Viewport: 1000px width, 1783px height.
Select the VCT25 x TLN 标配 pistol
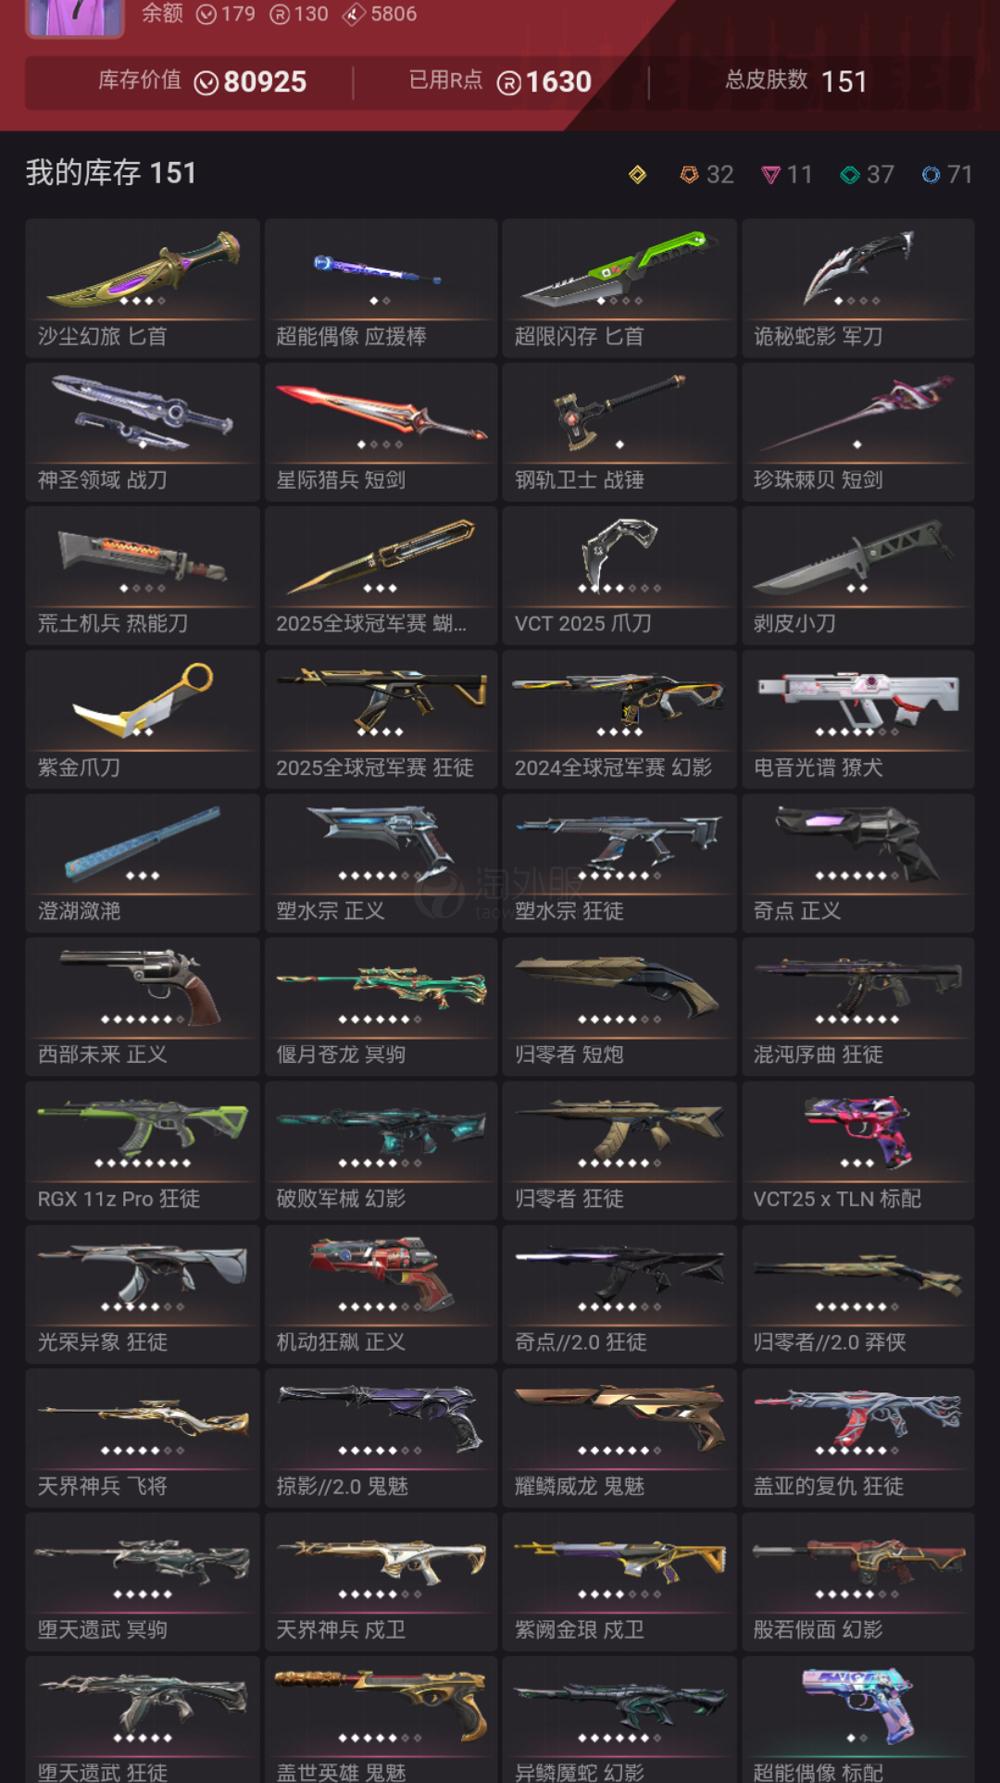tap(858, 1150)
